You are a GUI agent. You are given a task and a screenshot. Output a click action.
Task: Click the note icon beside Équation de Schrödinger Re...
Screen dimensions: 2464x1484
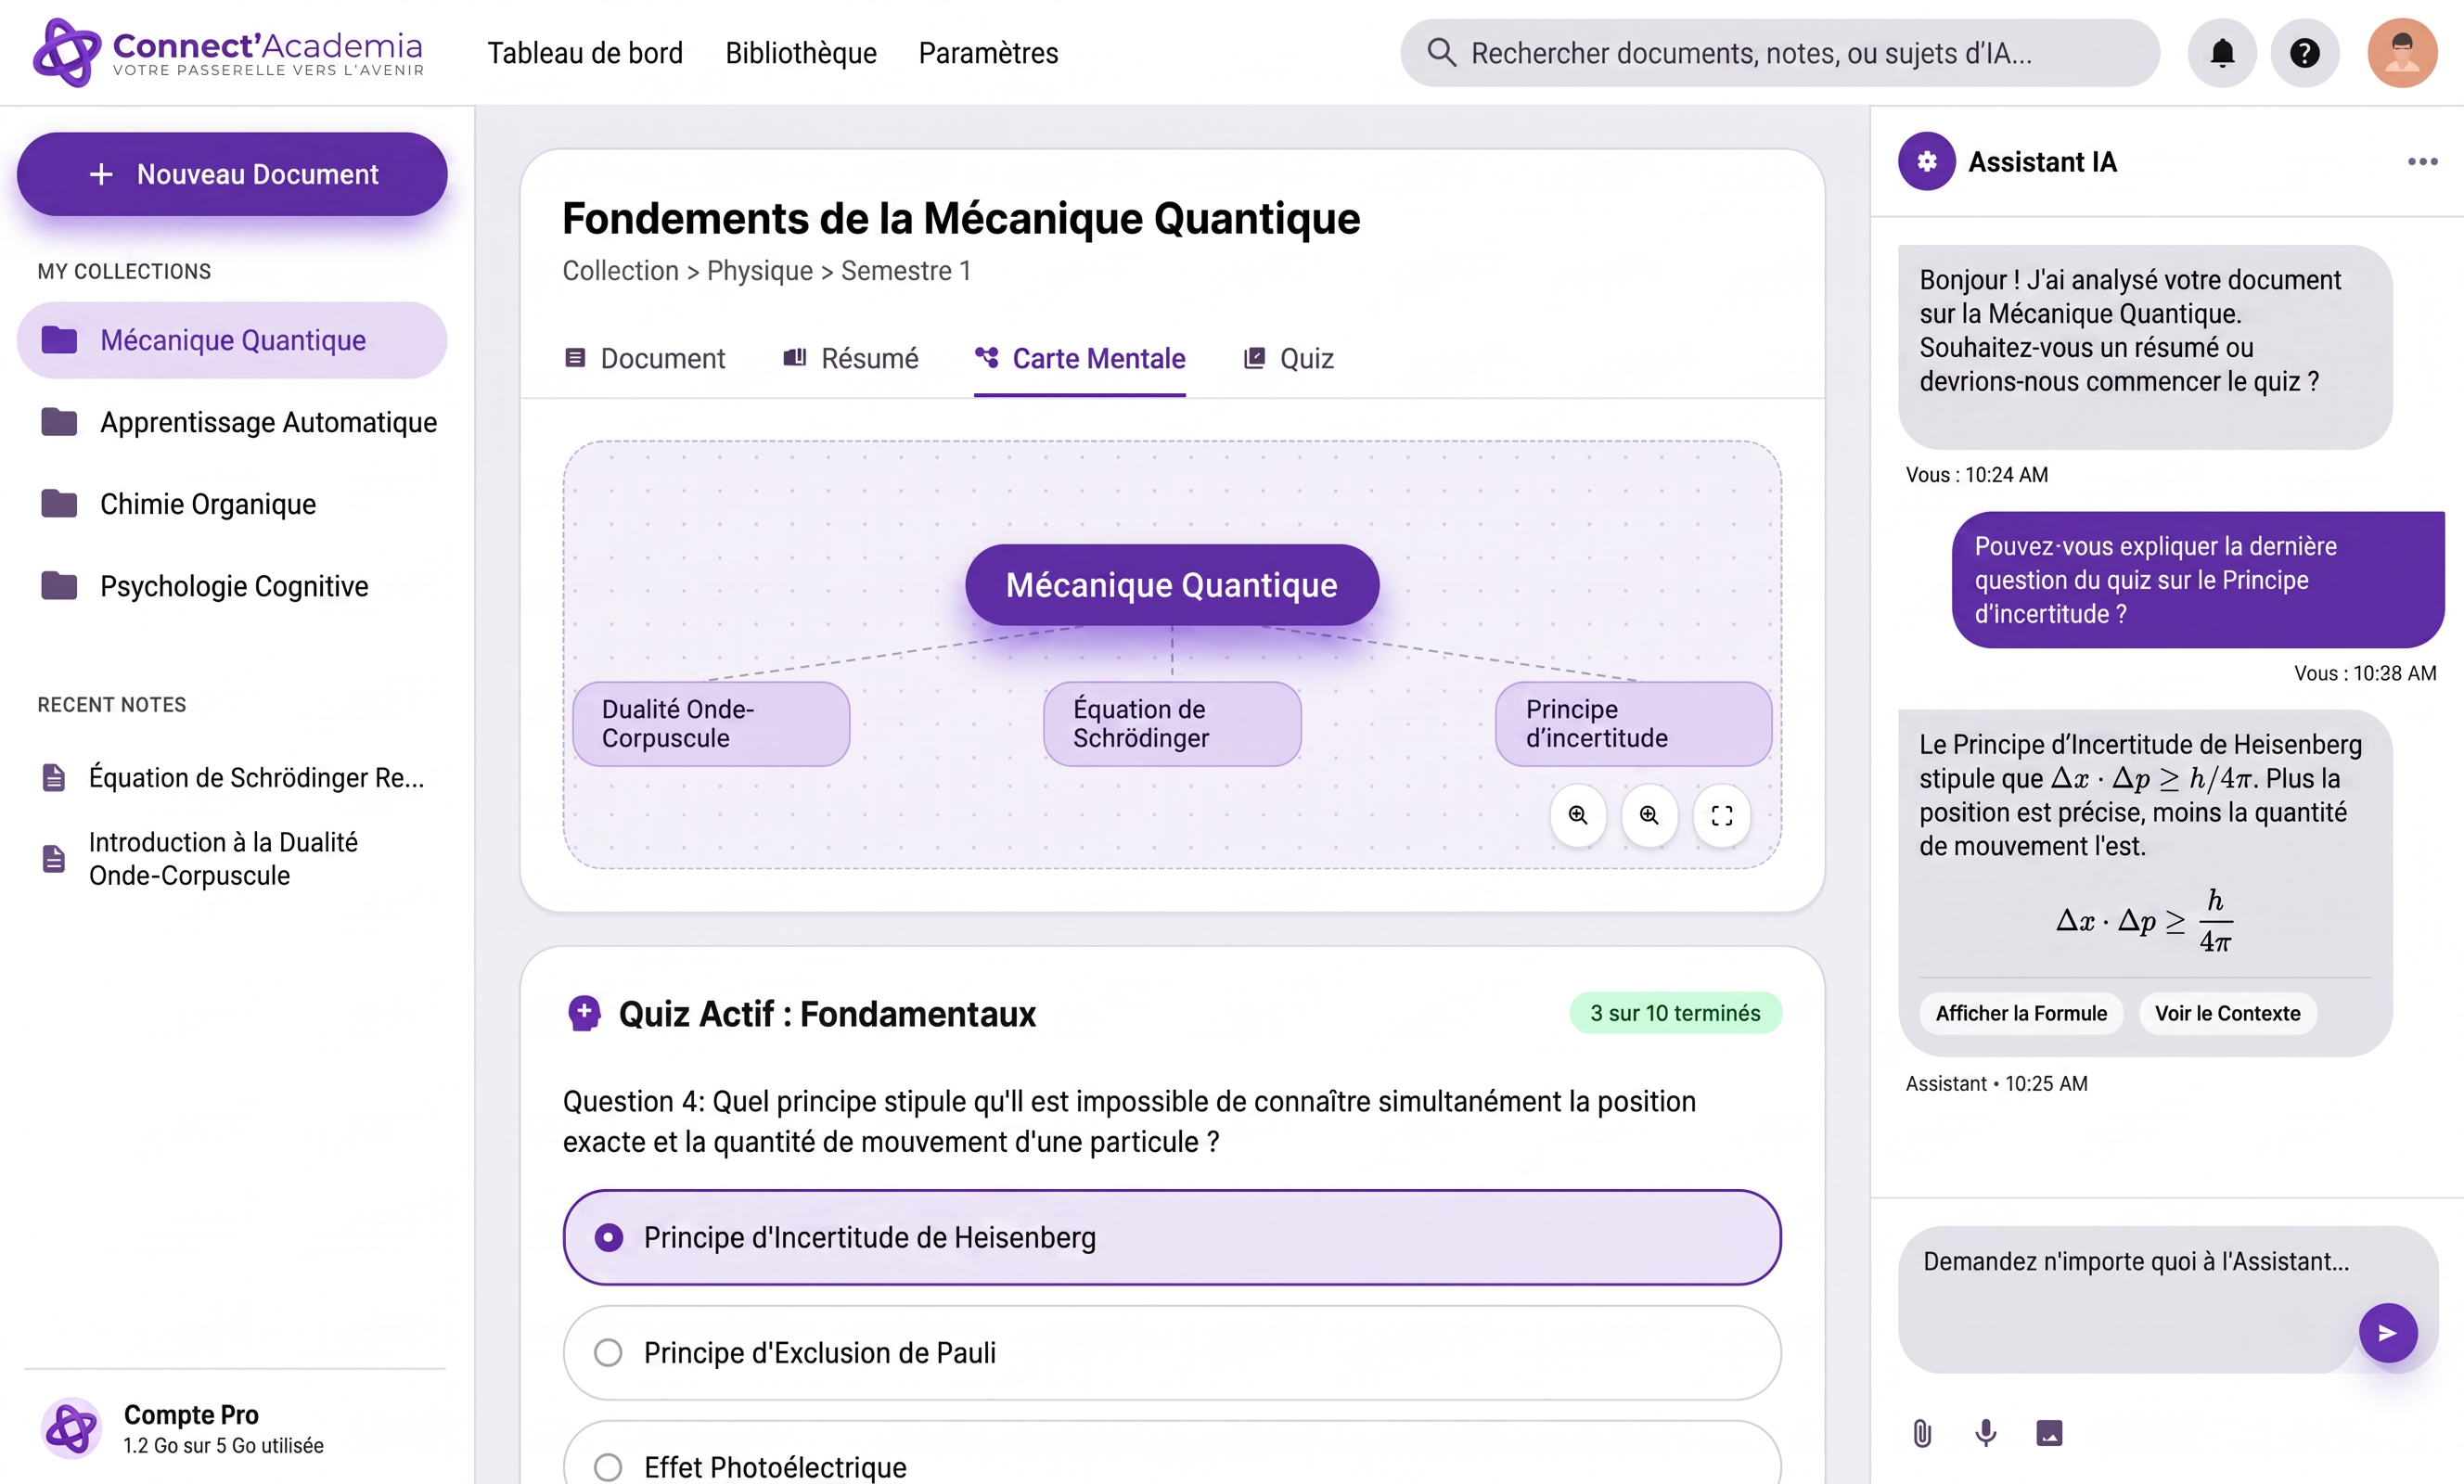(x=54, y=777)
